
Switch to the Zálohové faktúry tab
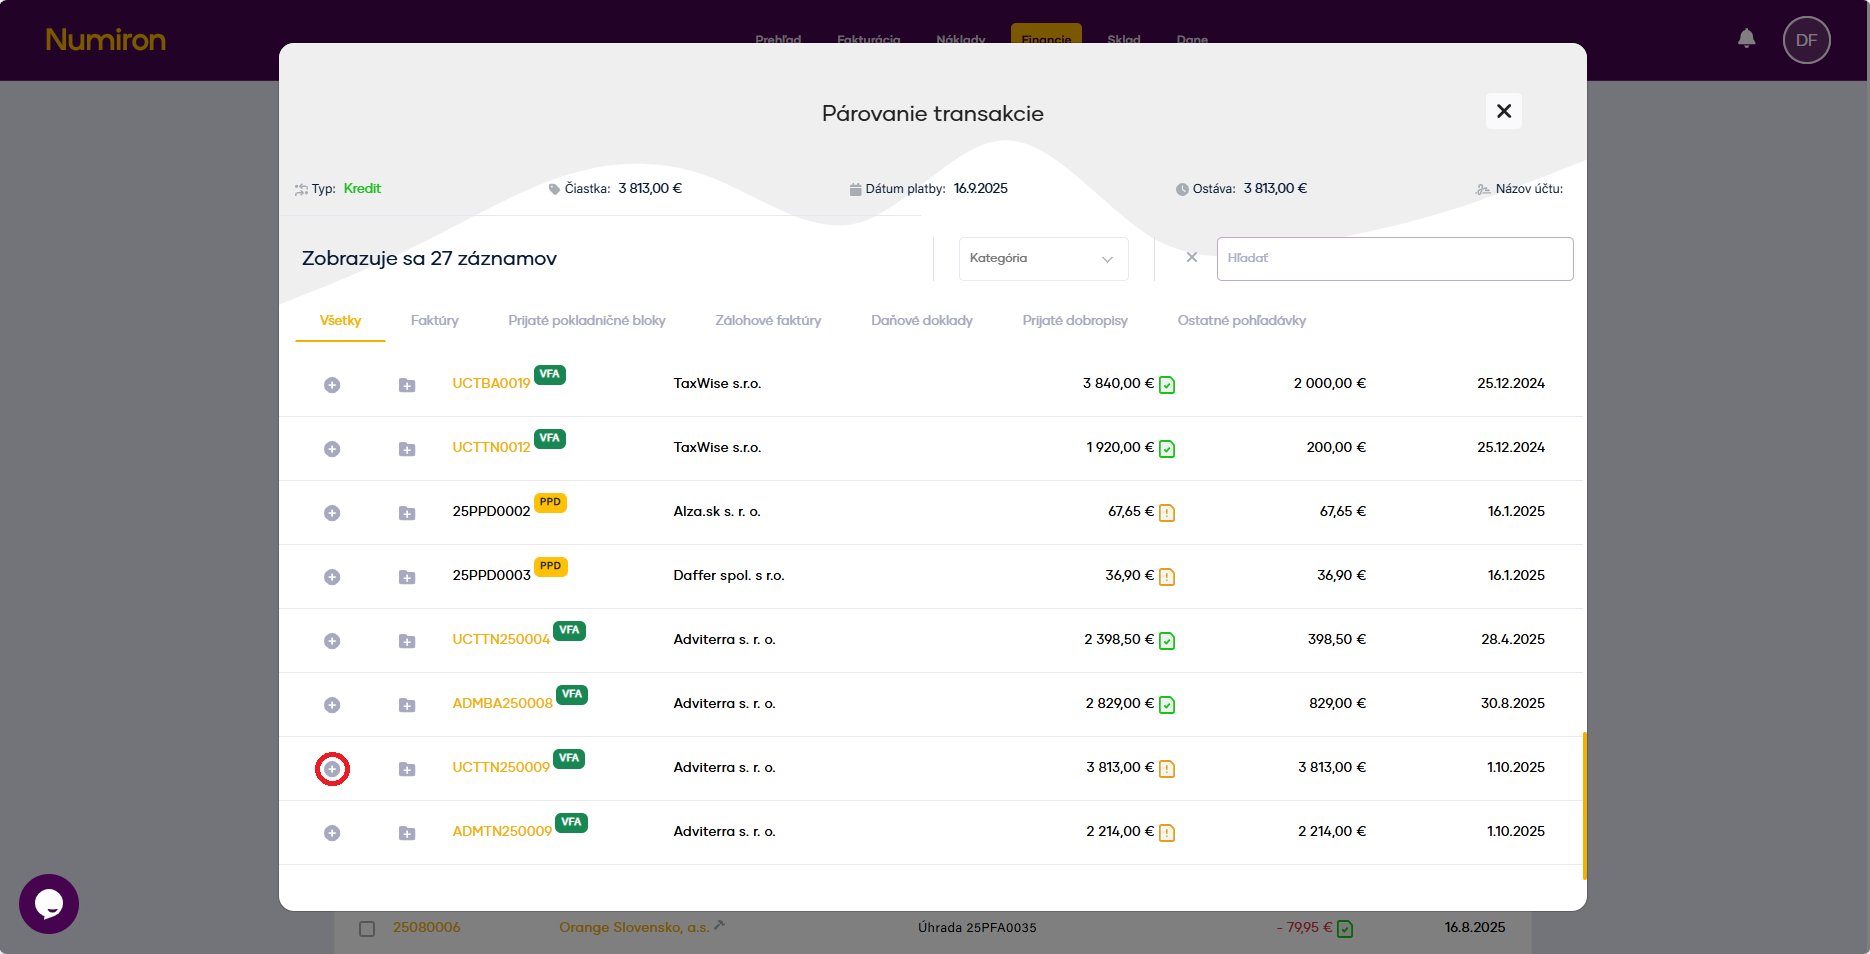(768, 321)
